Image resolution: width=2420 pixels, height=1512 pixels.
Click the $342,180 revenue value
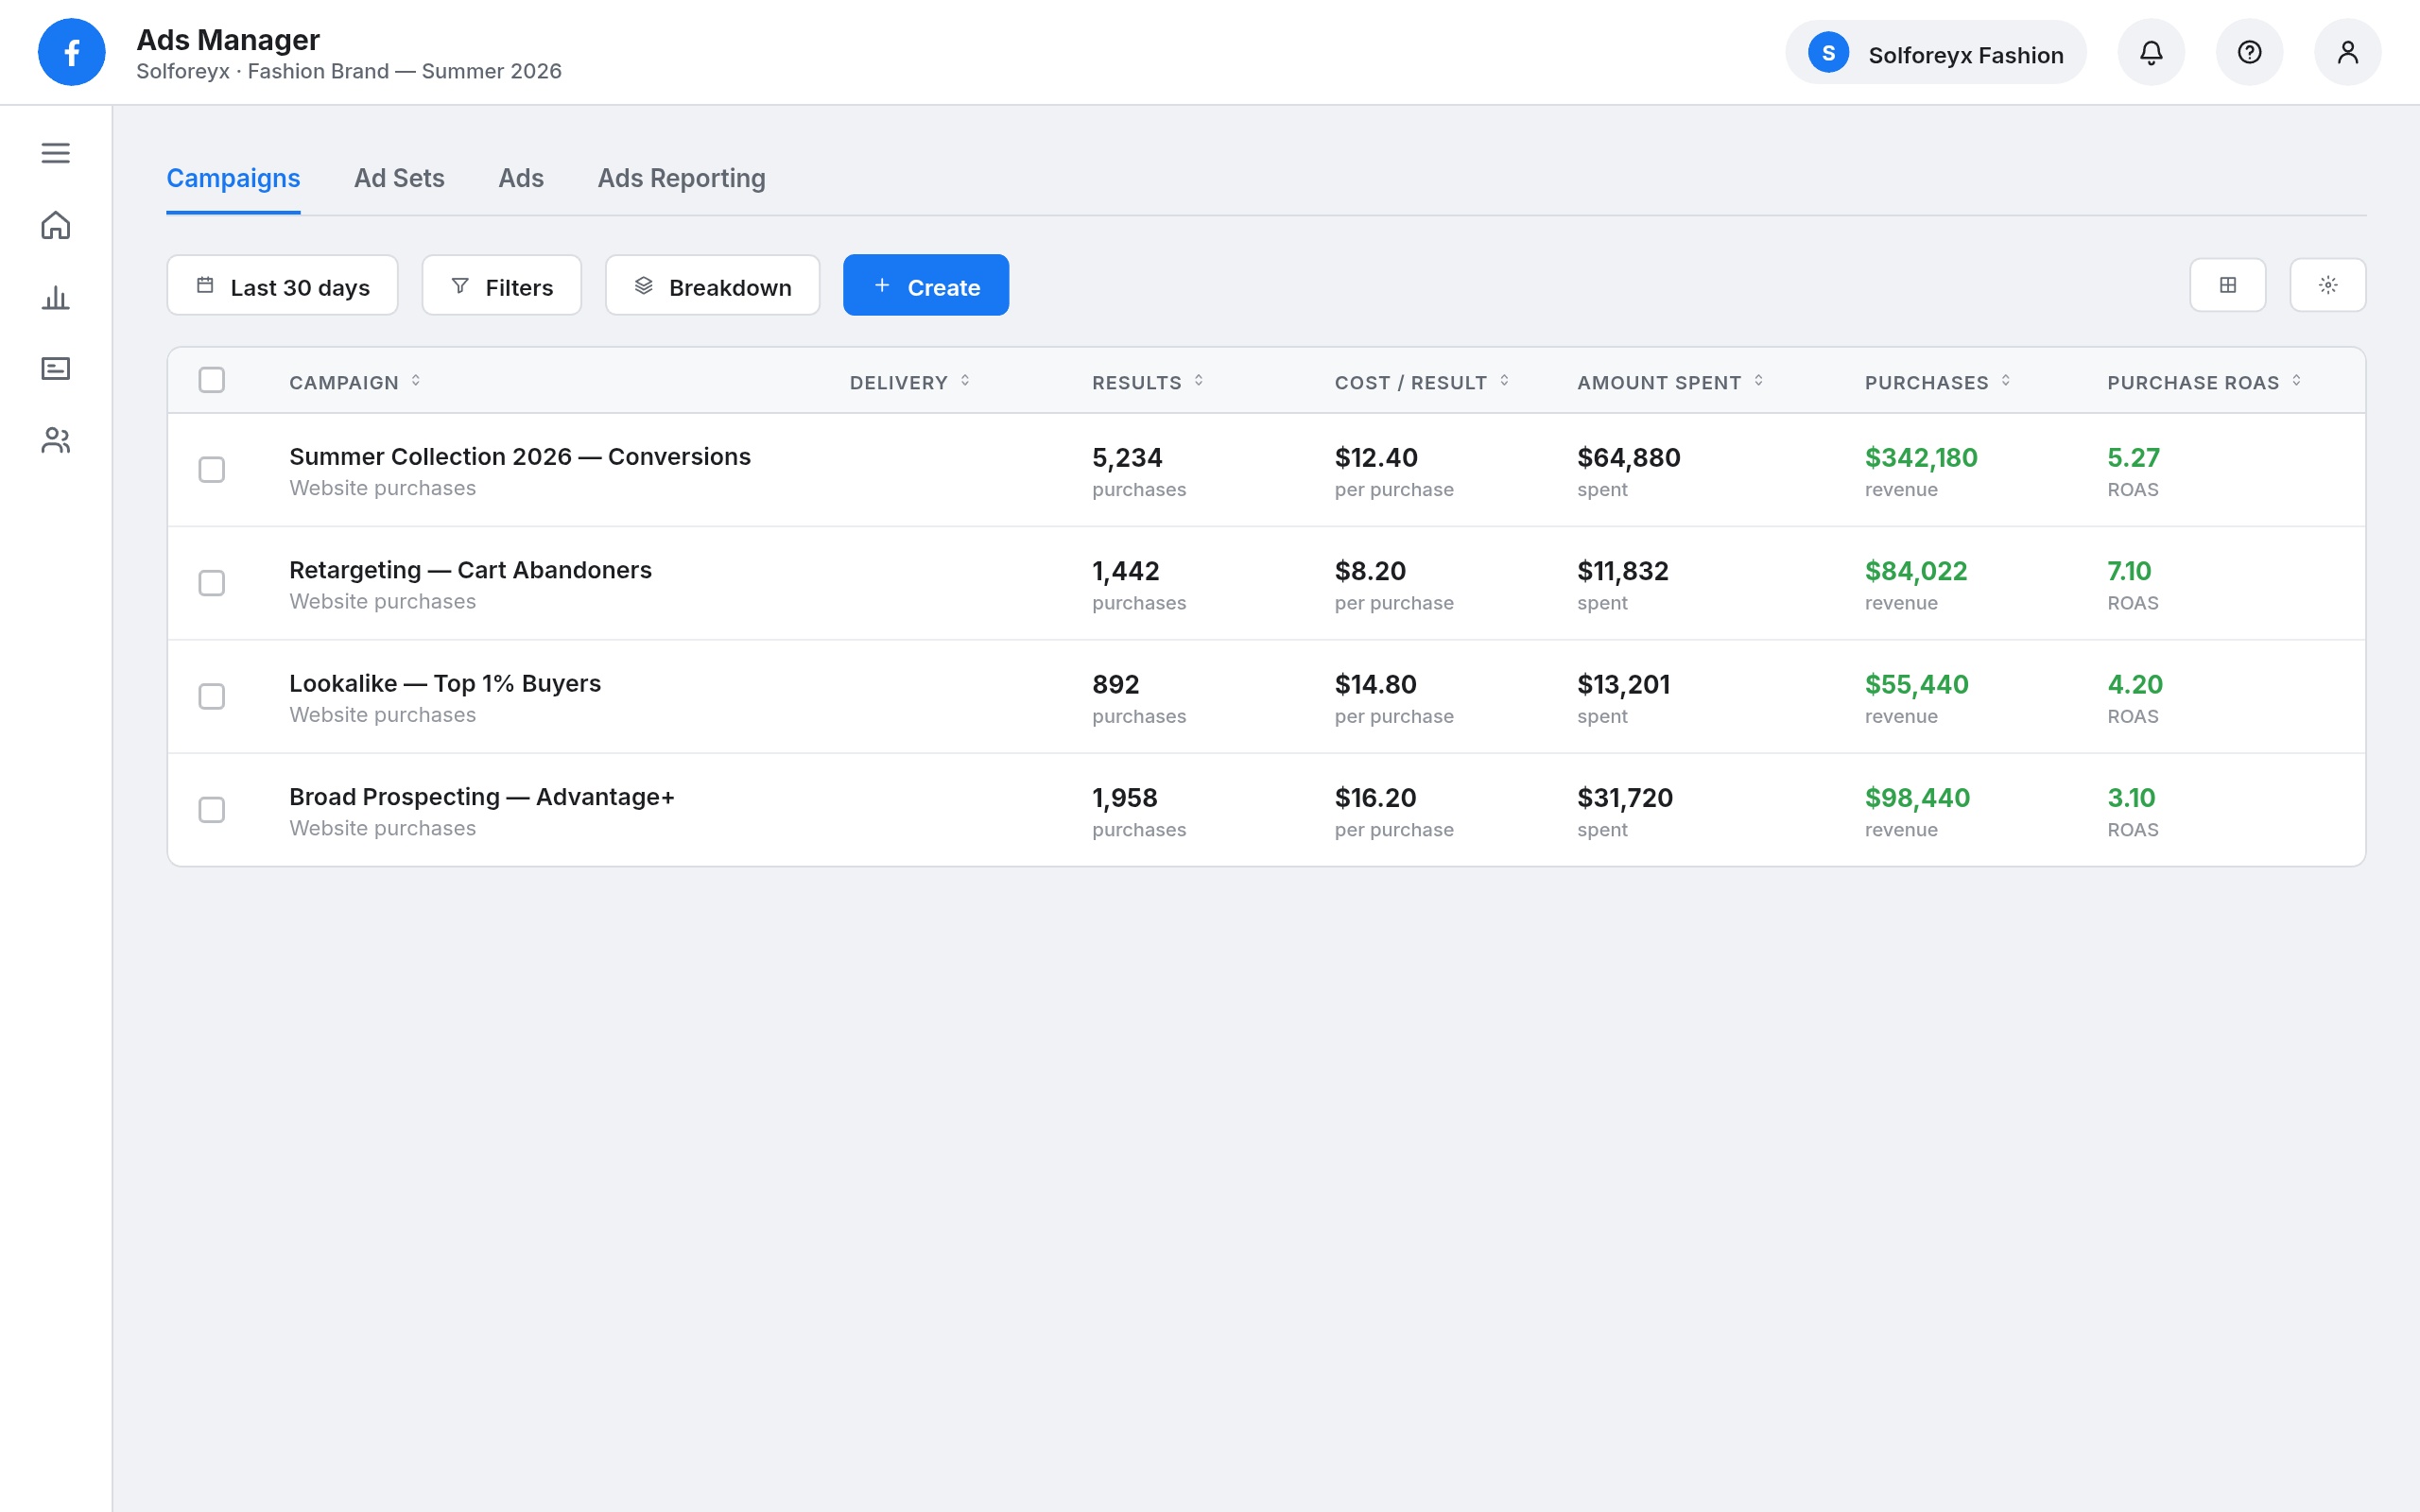[1921, 458]
